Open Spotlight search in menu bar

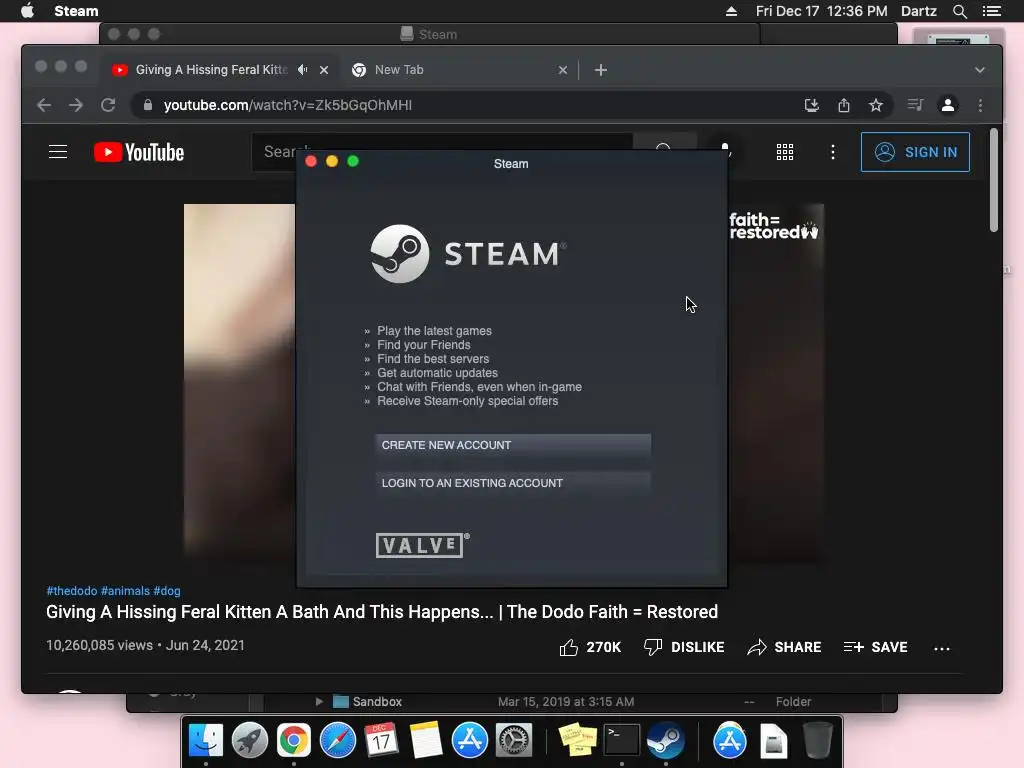(x=959, y=11)
